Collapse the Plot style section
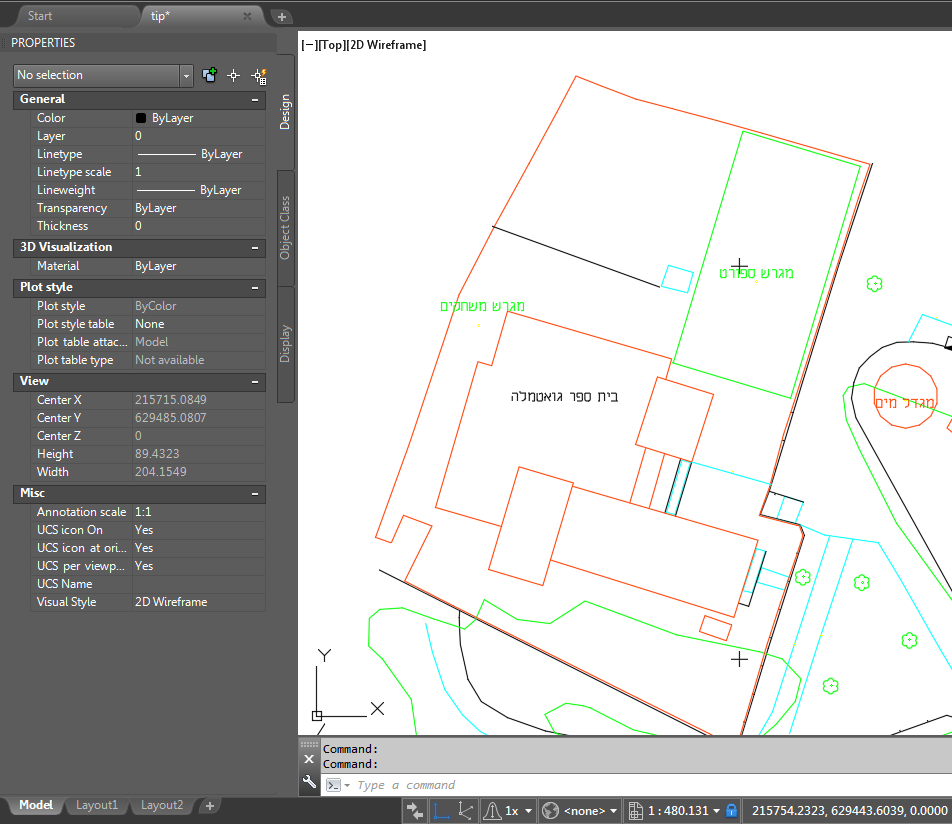The width and height of the screenshot is (952, 824). coord(255,288)
